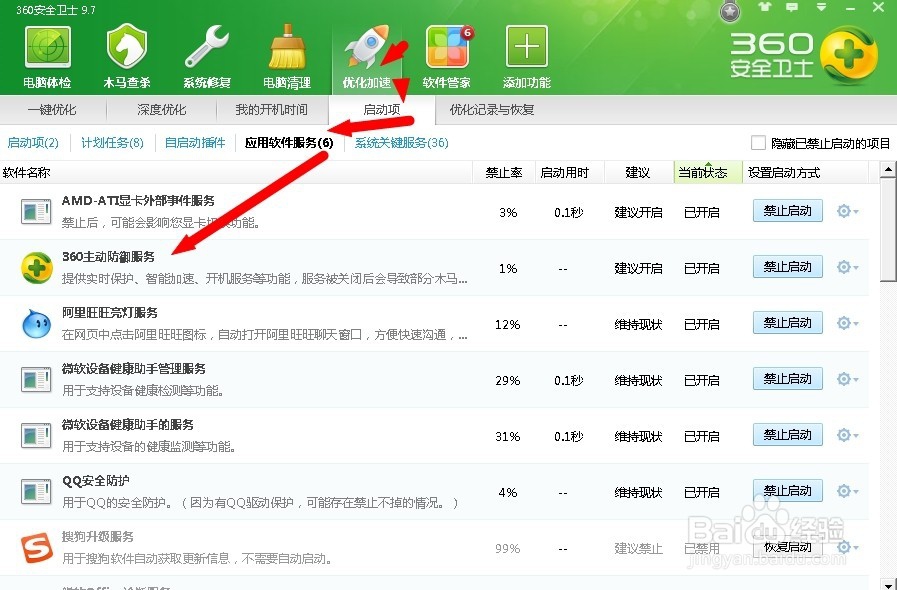The height and width of the screenshot is (590, 897).
Task: Open gear dropdown for 微软设备健康助手的服务
Action: [847, 435]
